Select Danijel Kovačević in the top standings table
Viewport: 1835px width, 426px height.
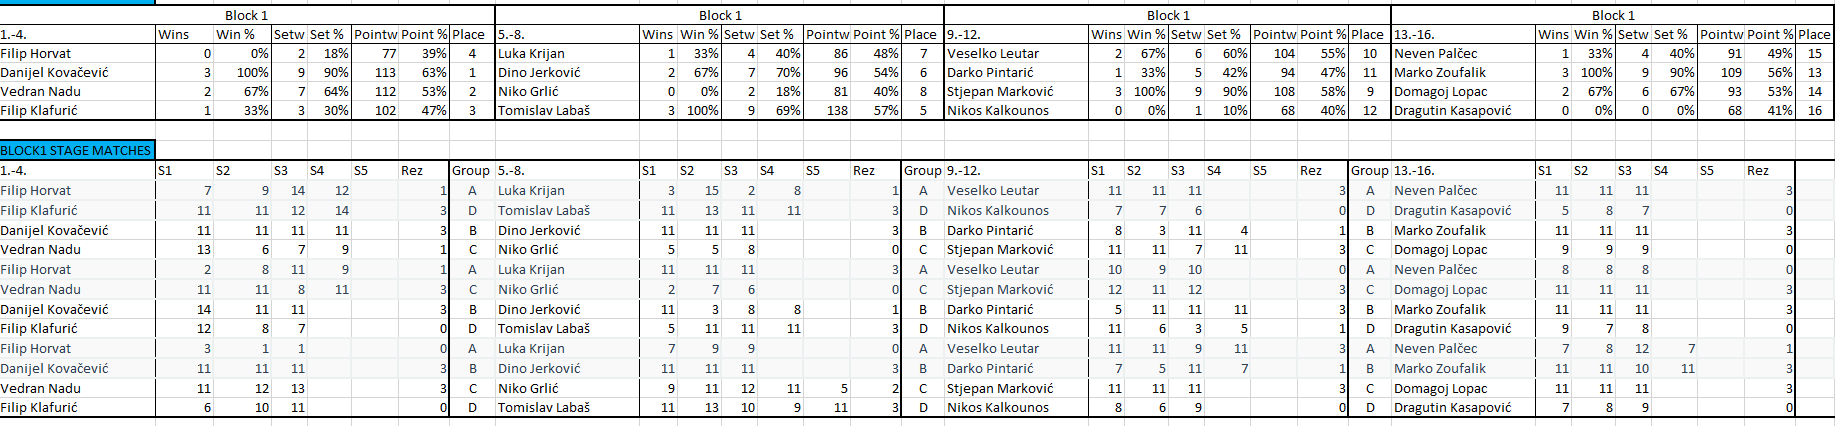(55, 72)
